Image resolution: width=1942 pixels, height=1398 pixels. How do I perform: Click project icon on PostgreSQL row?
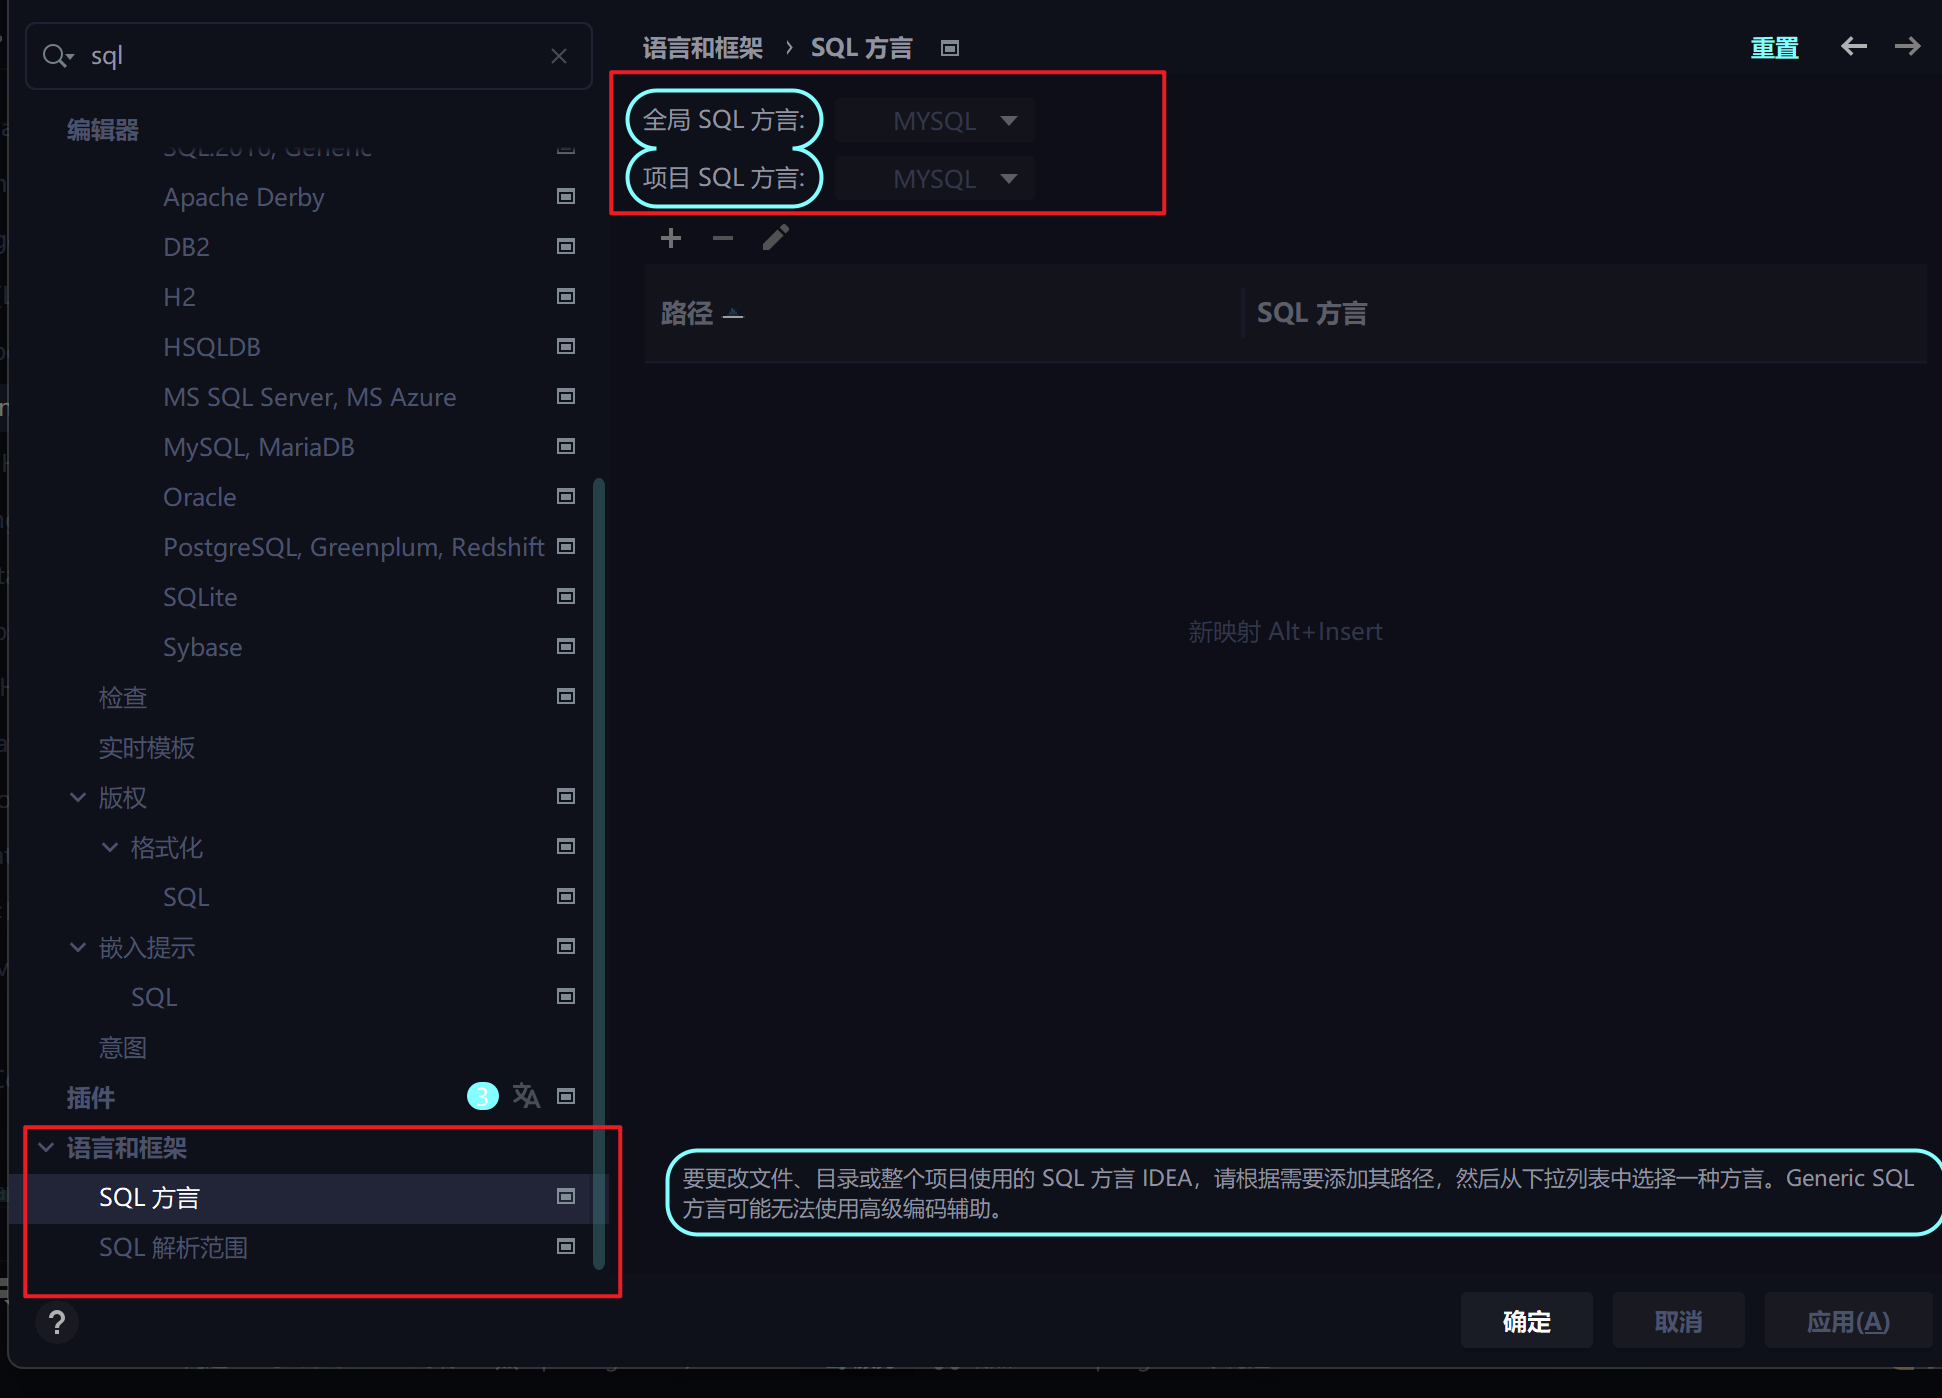click(x=566, y=546)
